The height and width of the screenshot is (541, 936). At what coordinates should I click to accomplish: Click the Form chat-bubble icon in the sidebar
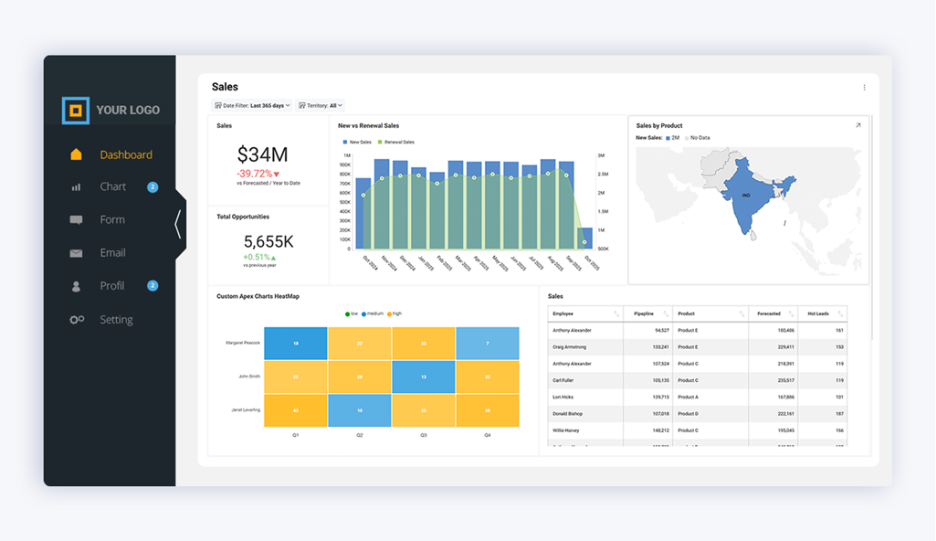pyautogui.click(x=76, y=220)
